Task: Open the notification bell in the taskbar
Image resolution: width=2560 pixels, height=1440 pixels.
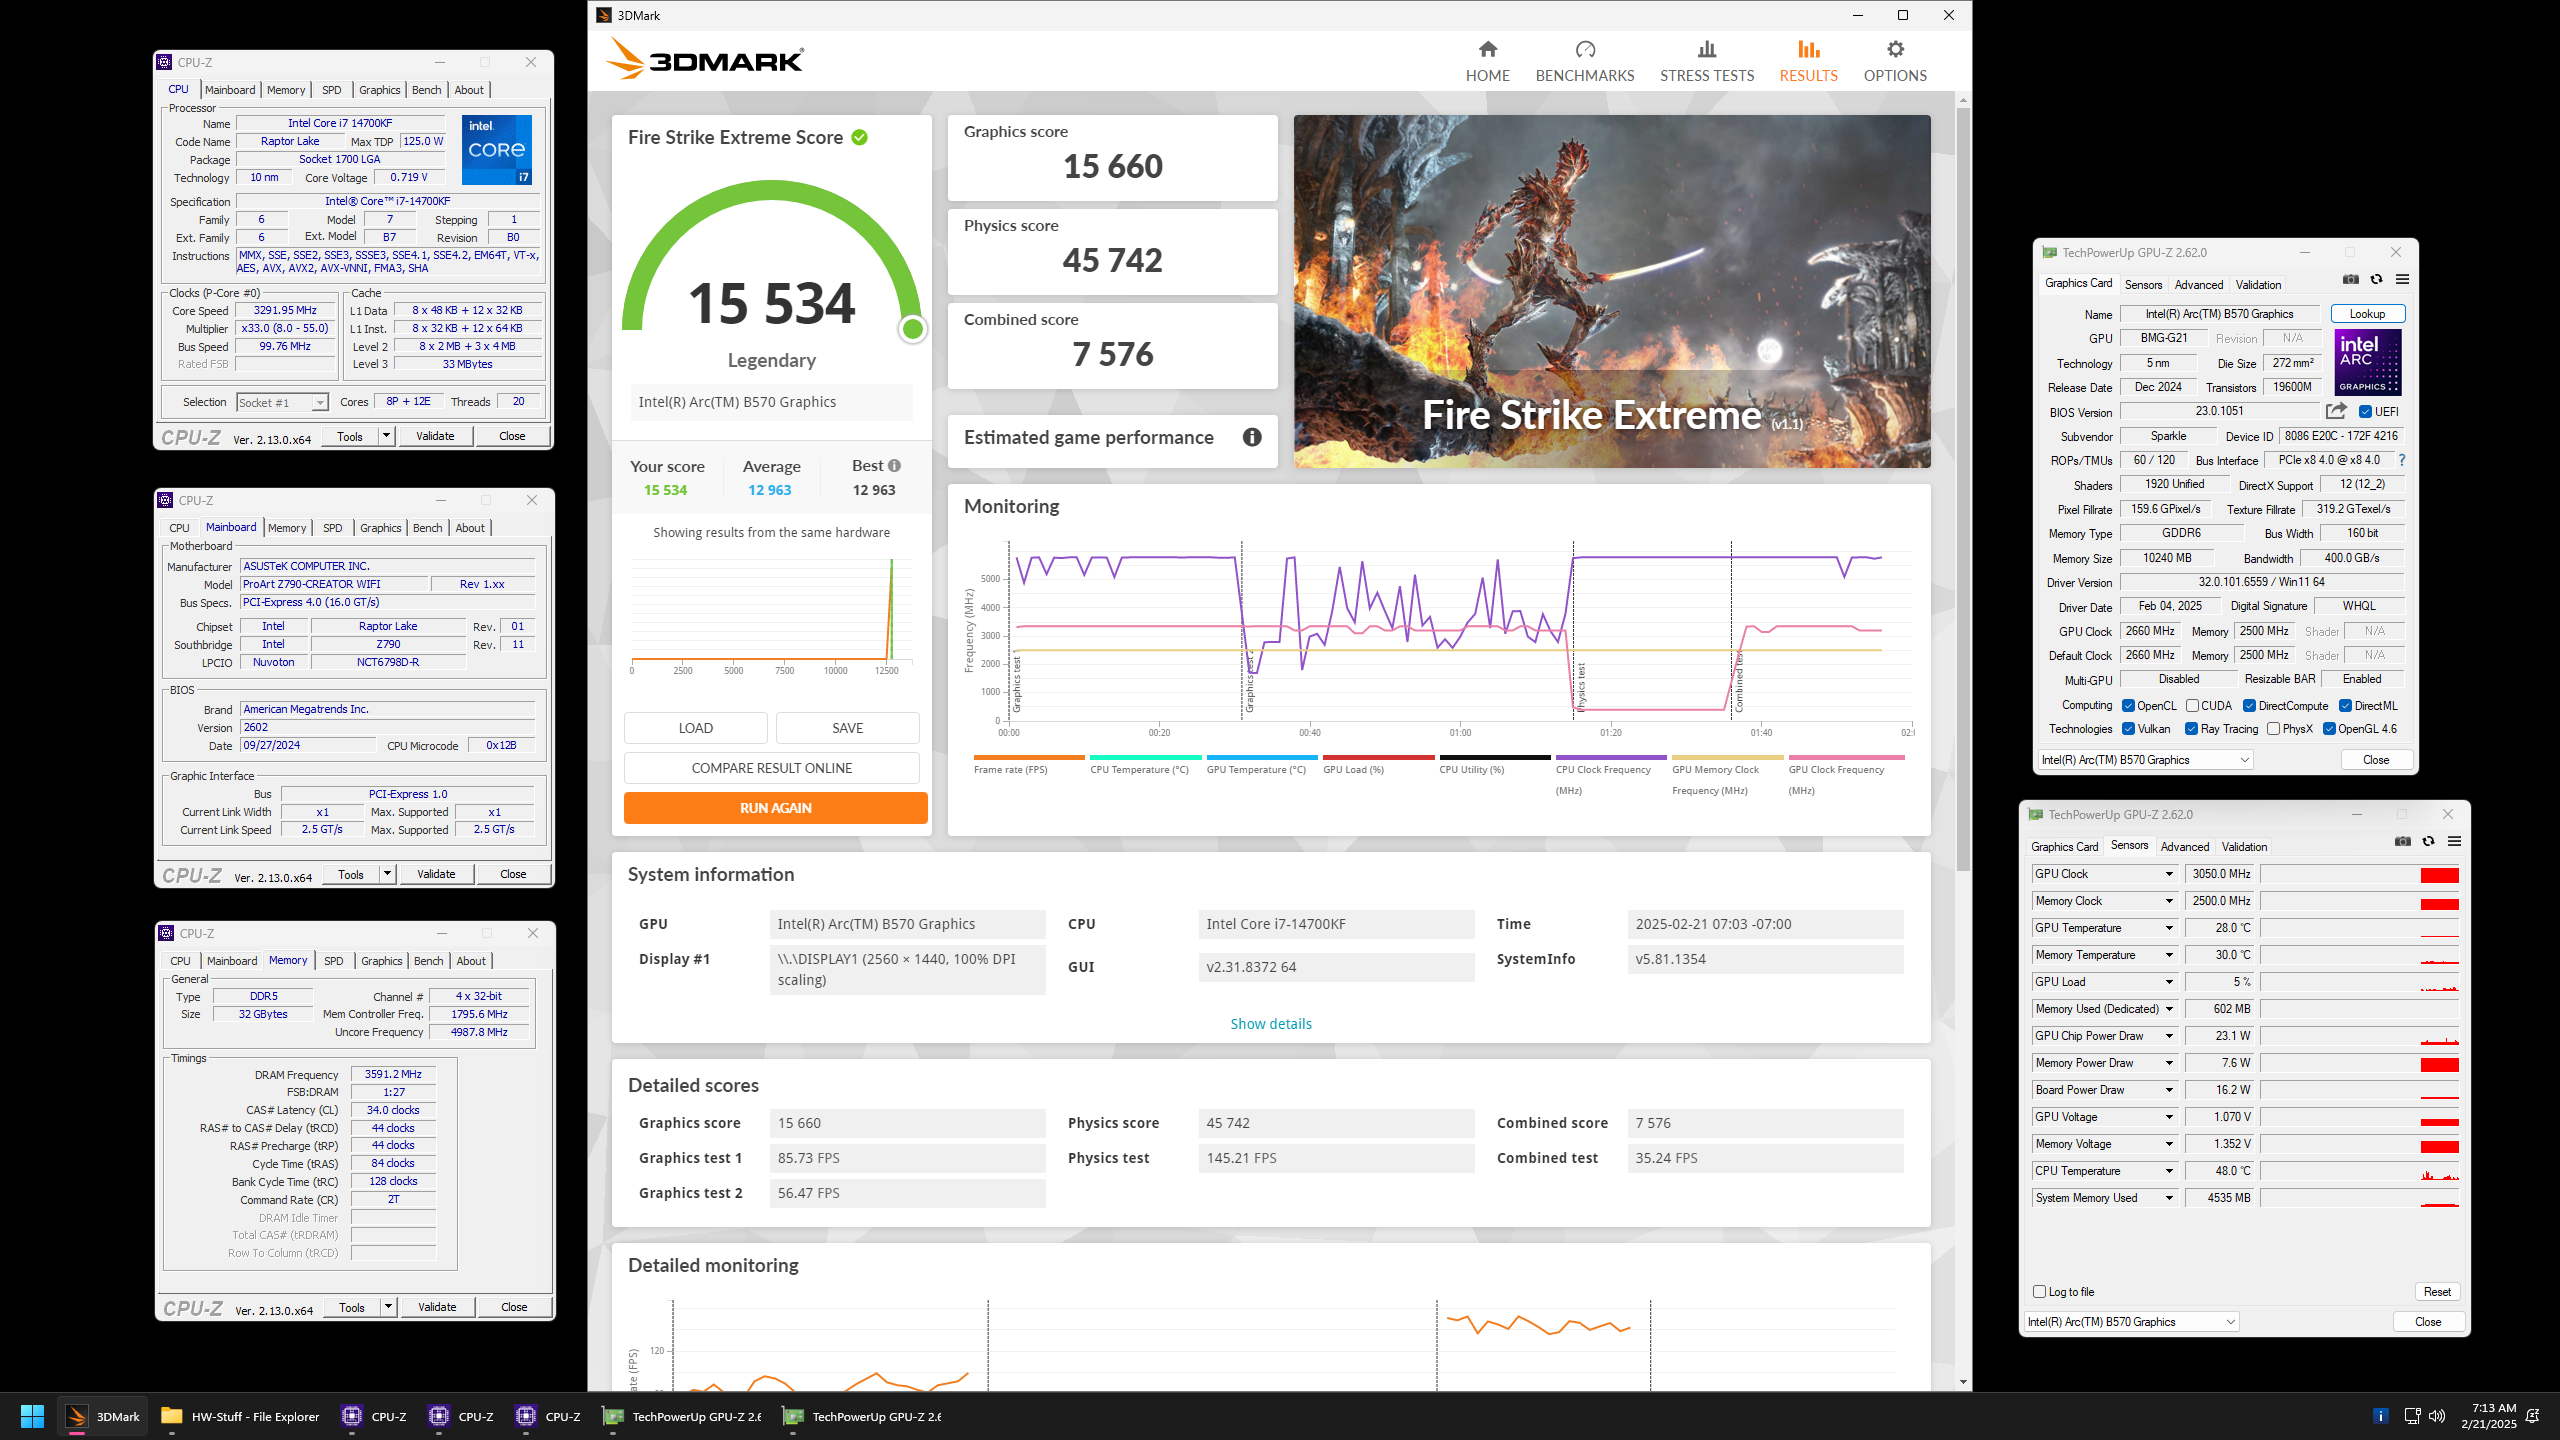Action: point(2533,1415)
